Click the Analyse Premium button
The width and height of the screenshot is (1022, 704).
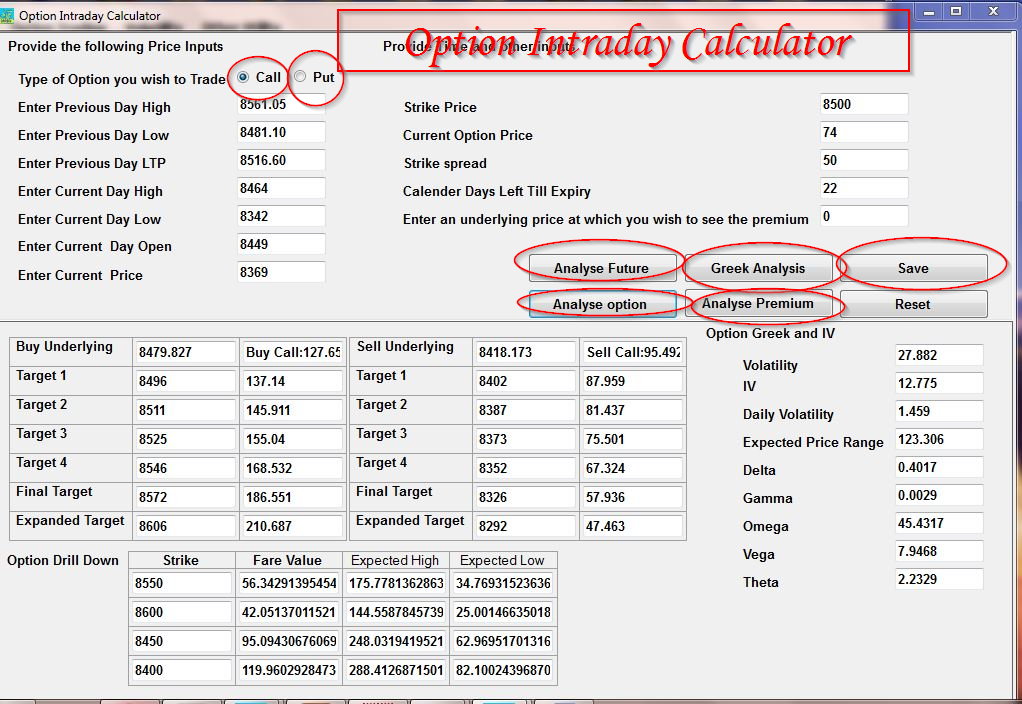758,304
